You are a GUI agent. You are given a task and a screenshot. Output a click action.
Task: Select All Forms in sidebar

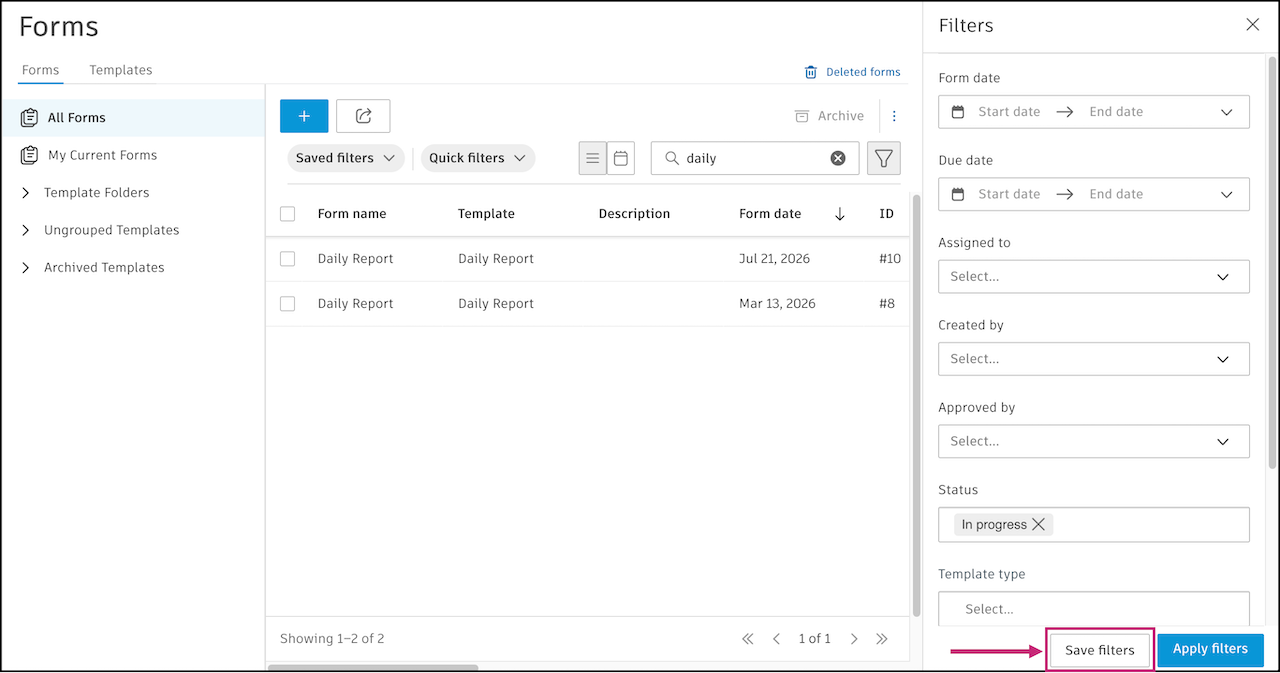(x=133, y=118)
